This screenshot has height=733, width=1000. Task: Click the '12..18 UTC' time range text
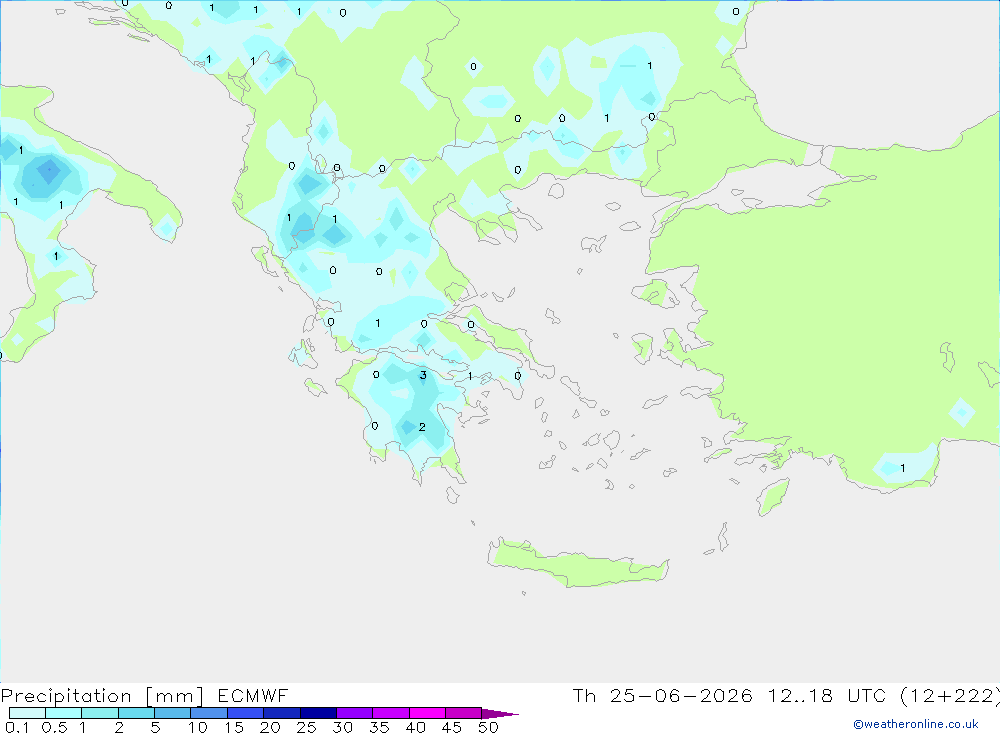[x=829, y=696]
